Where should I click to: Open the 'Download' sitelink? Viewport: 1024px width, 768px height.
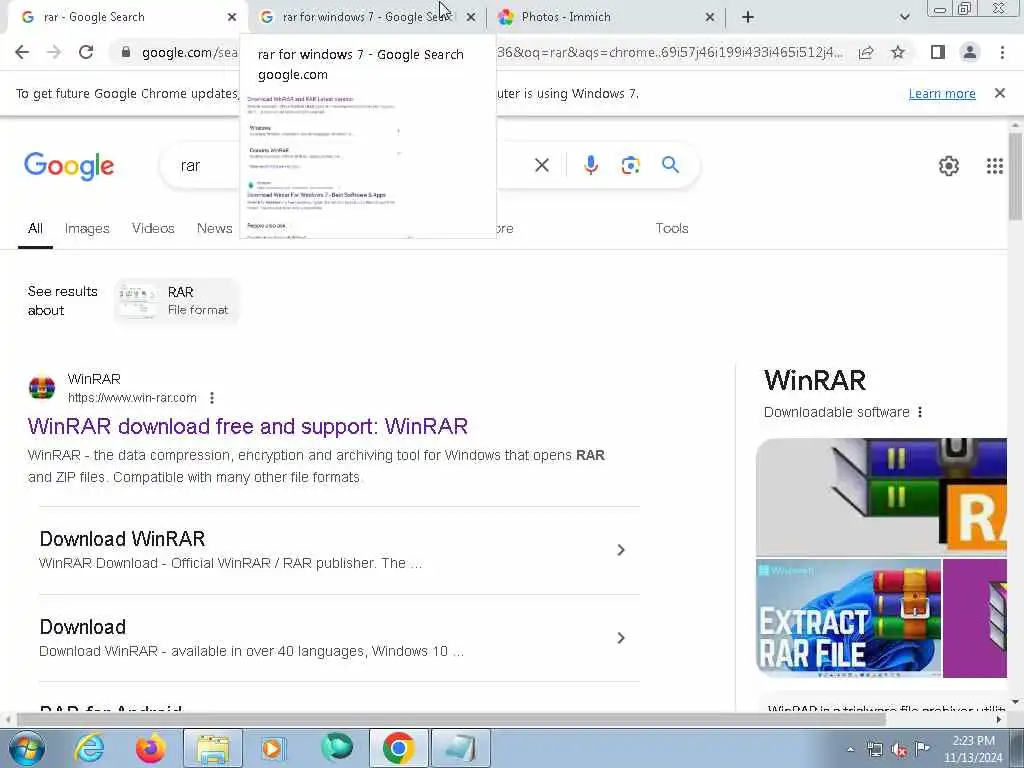point(82,627)
